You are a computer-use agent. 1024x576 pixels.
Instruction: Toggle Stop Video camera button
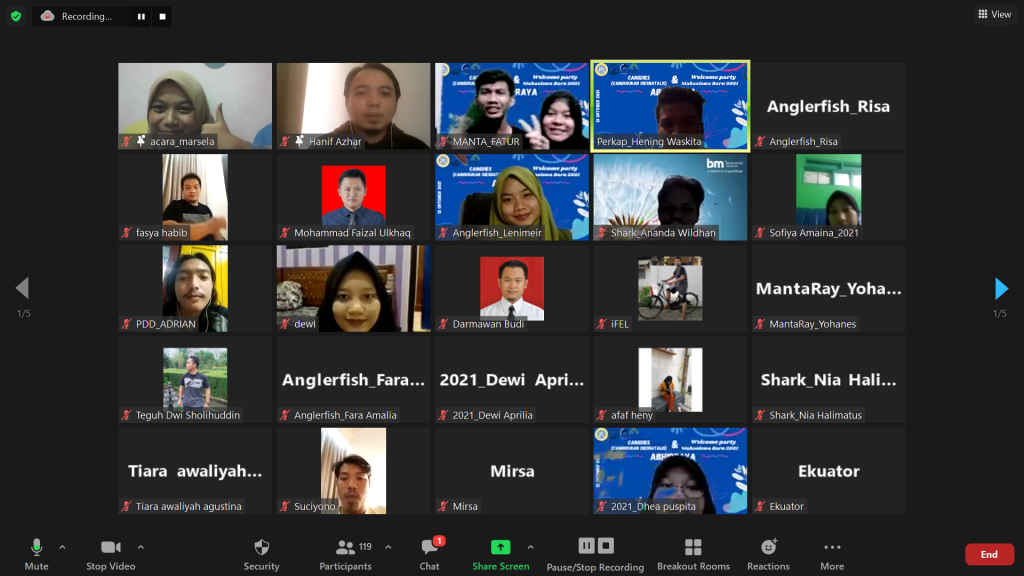(x=110, y=548)
